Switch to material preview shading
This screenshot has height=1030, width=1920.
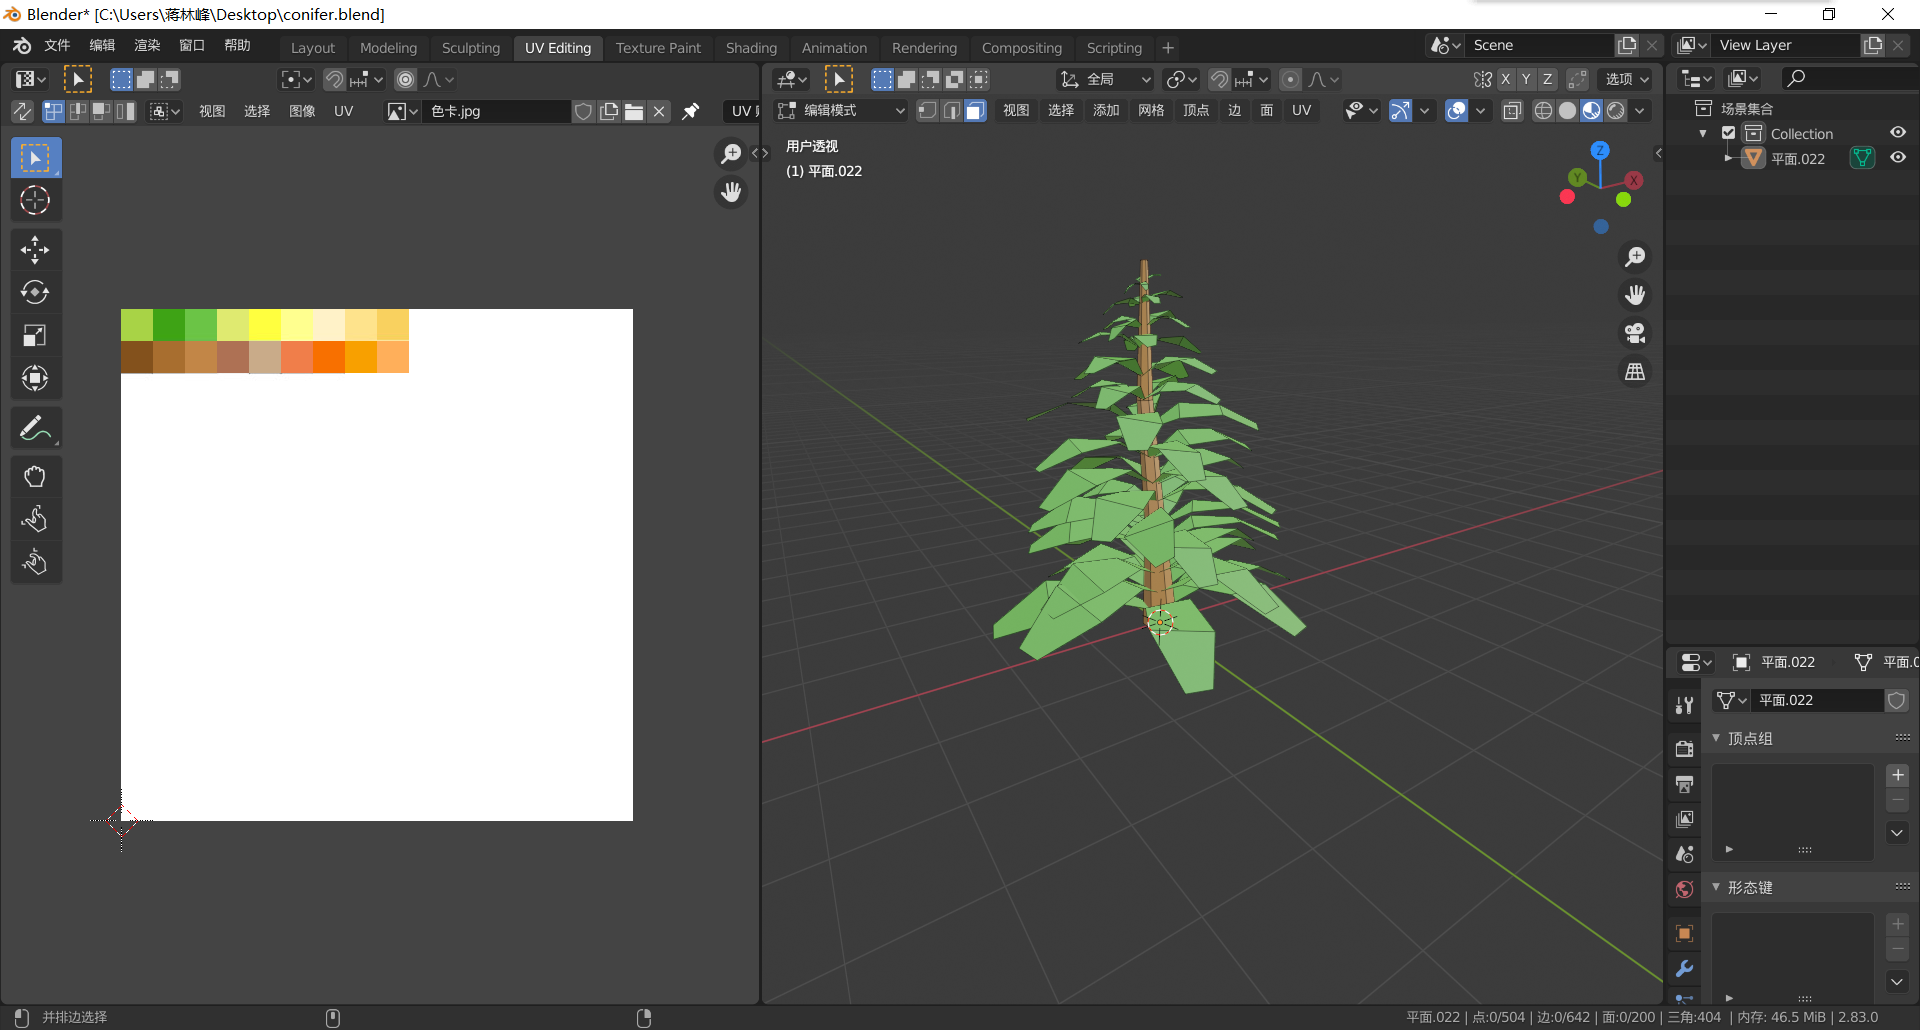click(1592, 111)
